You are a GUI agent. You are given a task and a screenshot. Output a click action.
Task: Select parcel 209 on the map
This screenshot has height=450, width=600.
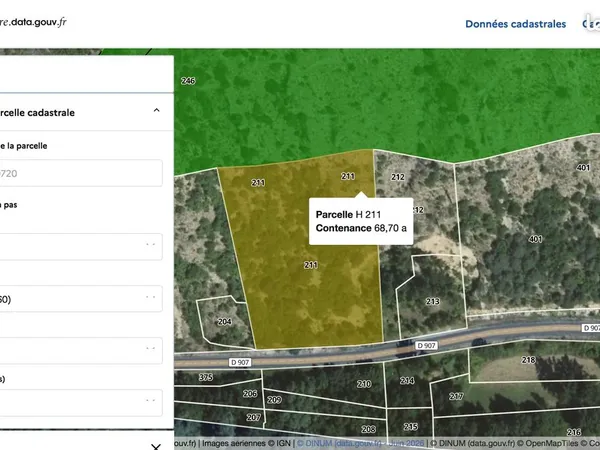(x=274, y=400)
